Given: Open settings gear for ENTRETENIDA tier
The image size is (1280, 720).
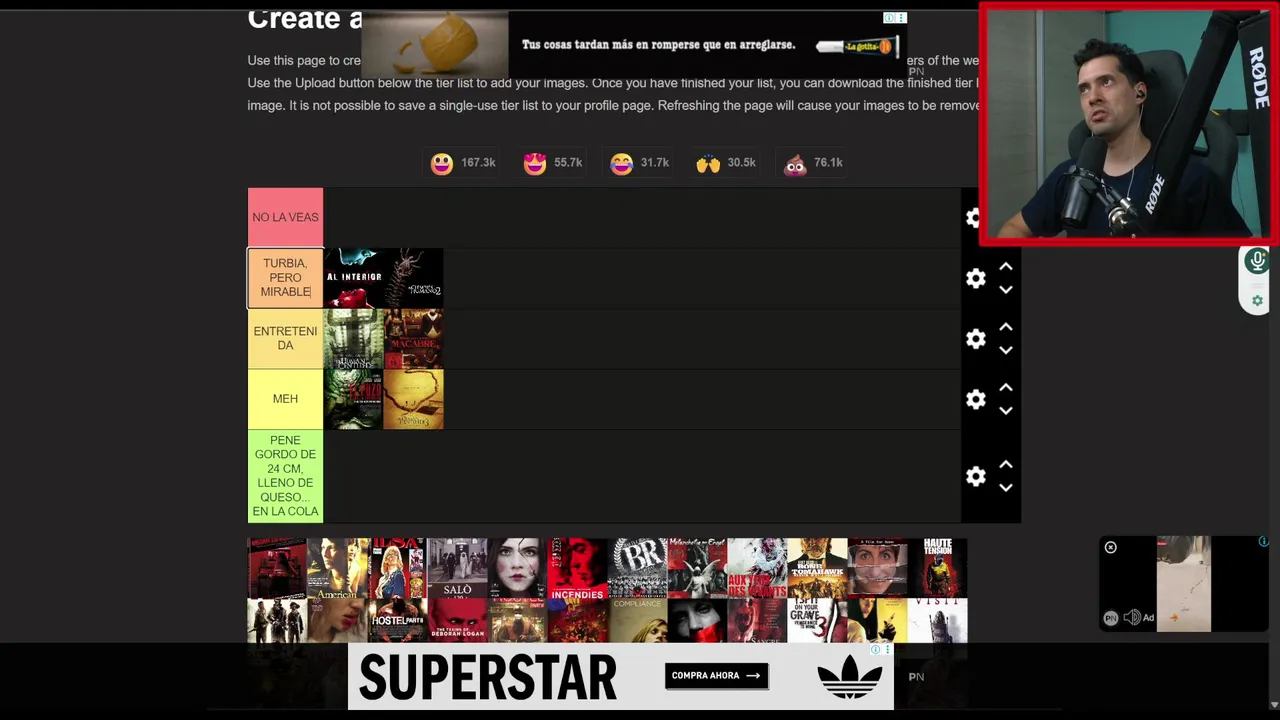Looking at the screenshot, I should coord(976,339).
